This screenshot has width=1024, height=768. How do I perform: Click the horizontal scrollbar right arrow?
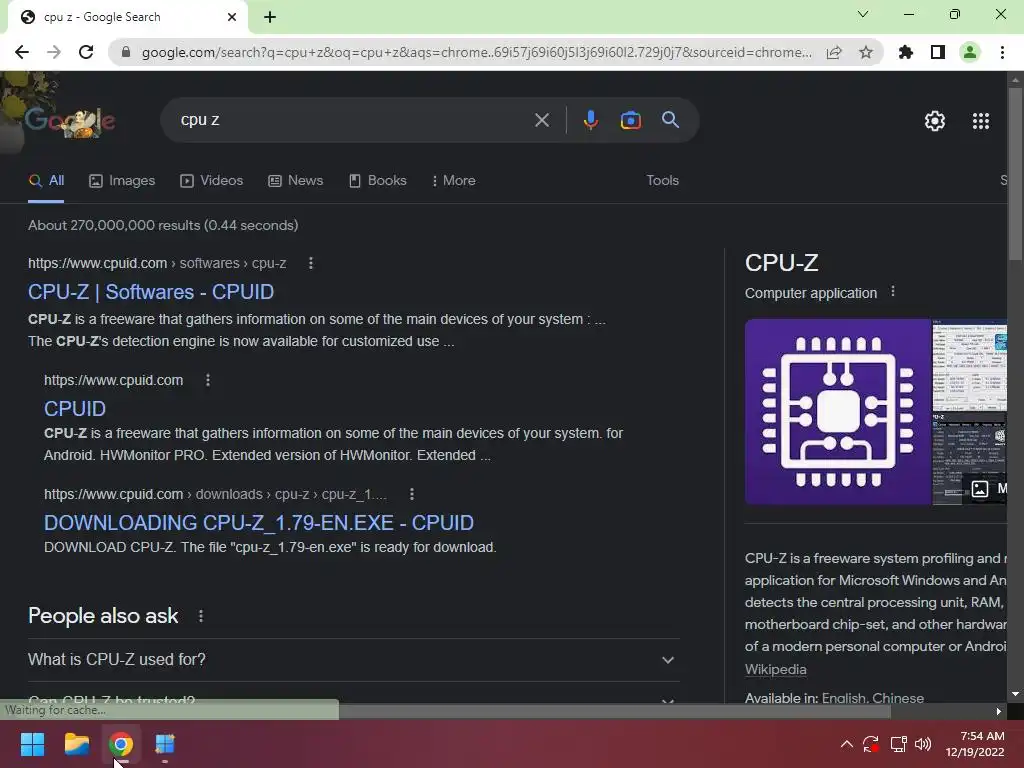(x=999, y=711)
